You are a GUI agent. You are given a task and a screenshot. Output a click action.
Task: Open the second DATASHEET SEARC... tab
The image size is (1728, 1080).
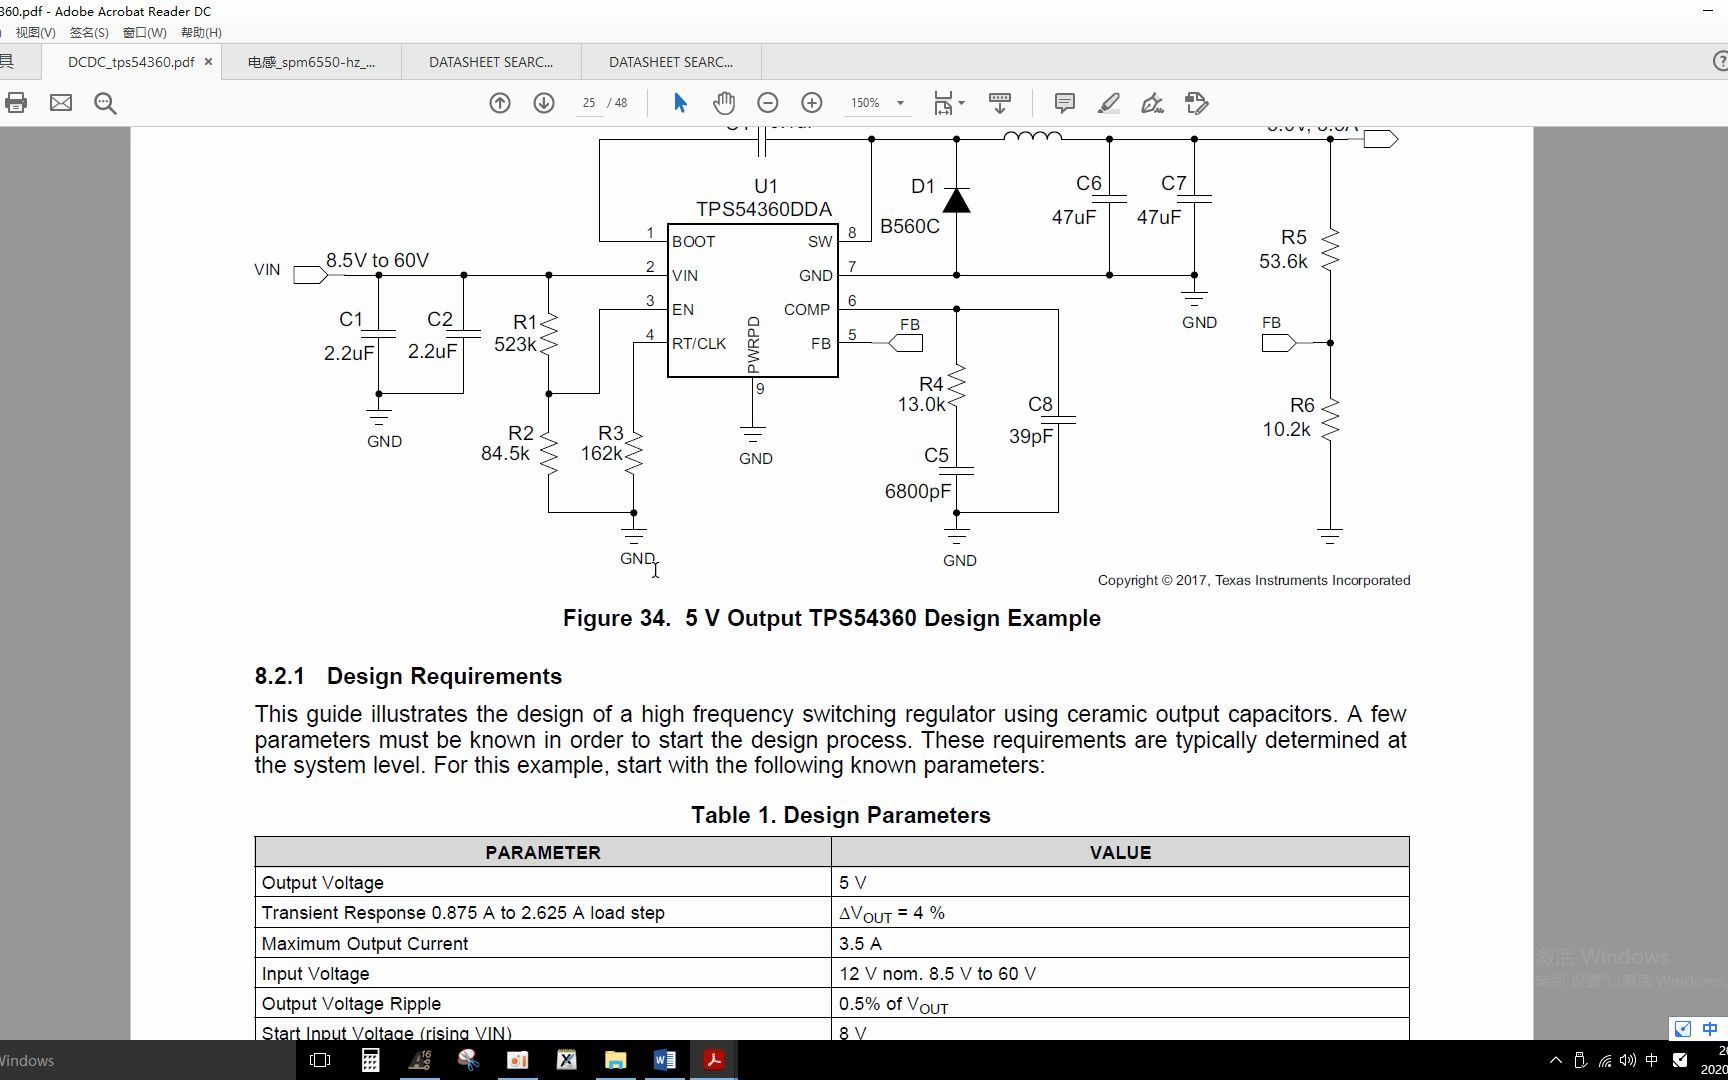671,62
